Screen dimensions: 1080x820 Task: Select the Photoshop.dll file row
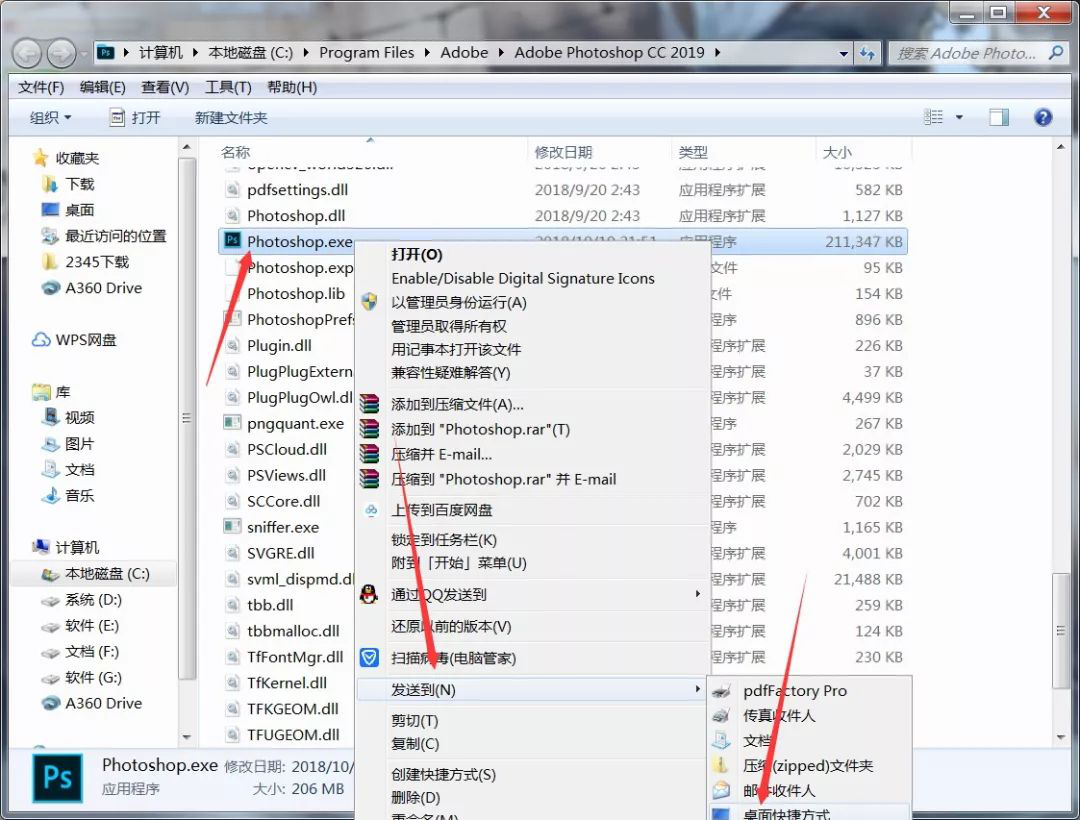pos(562,215)
